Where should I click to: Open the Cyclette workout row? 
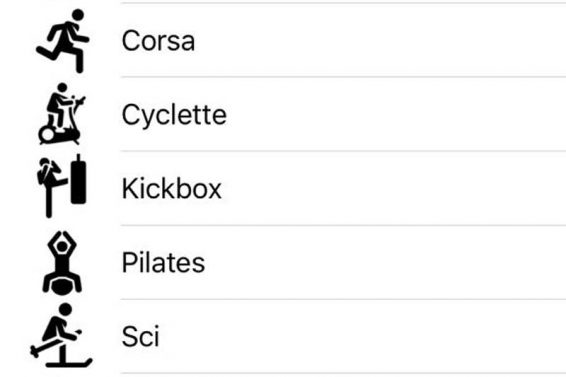click(283, 114)
